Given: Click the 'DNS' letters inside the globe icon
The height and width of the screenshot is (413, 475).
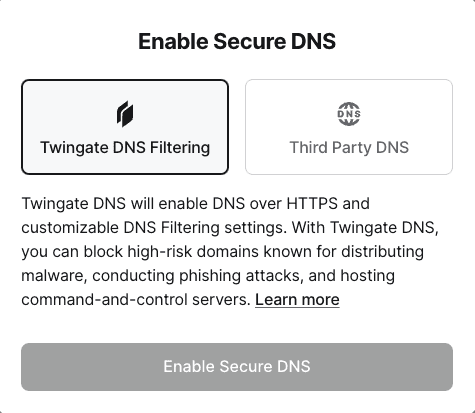Looking at the screenshot, I should tap(349, 114).
